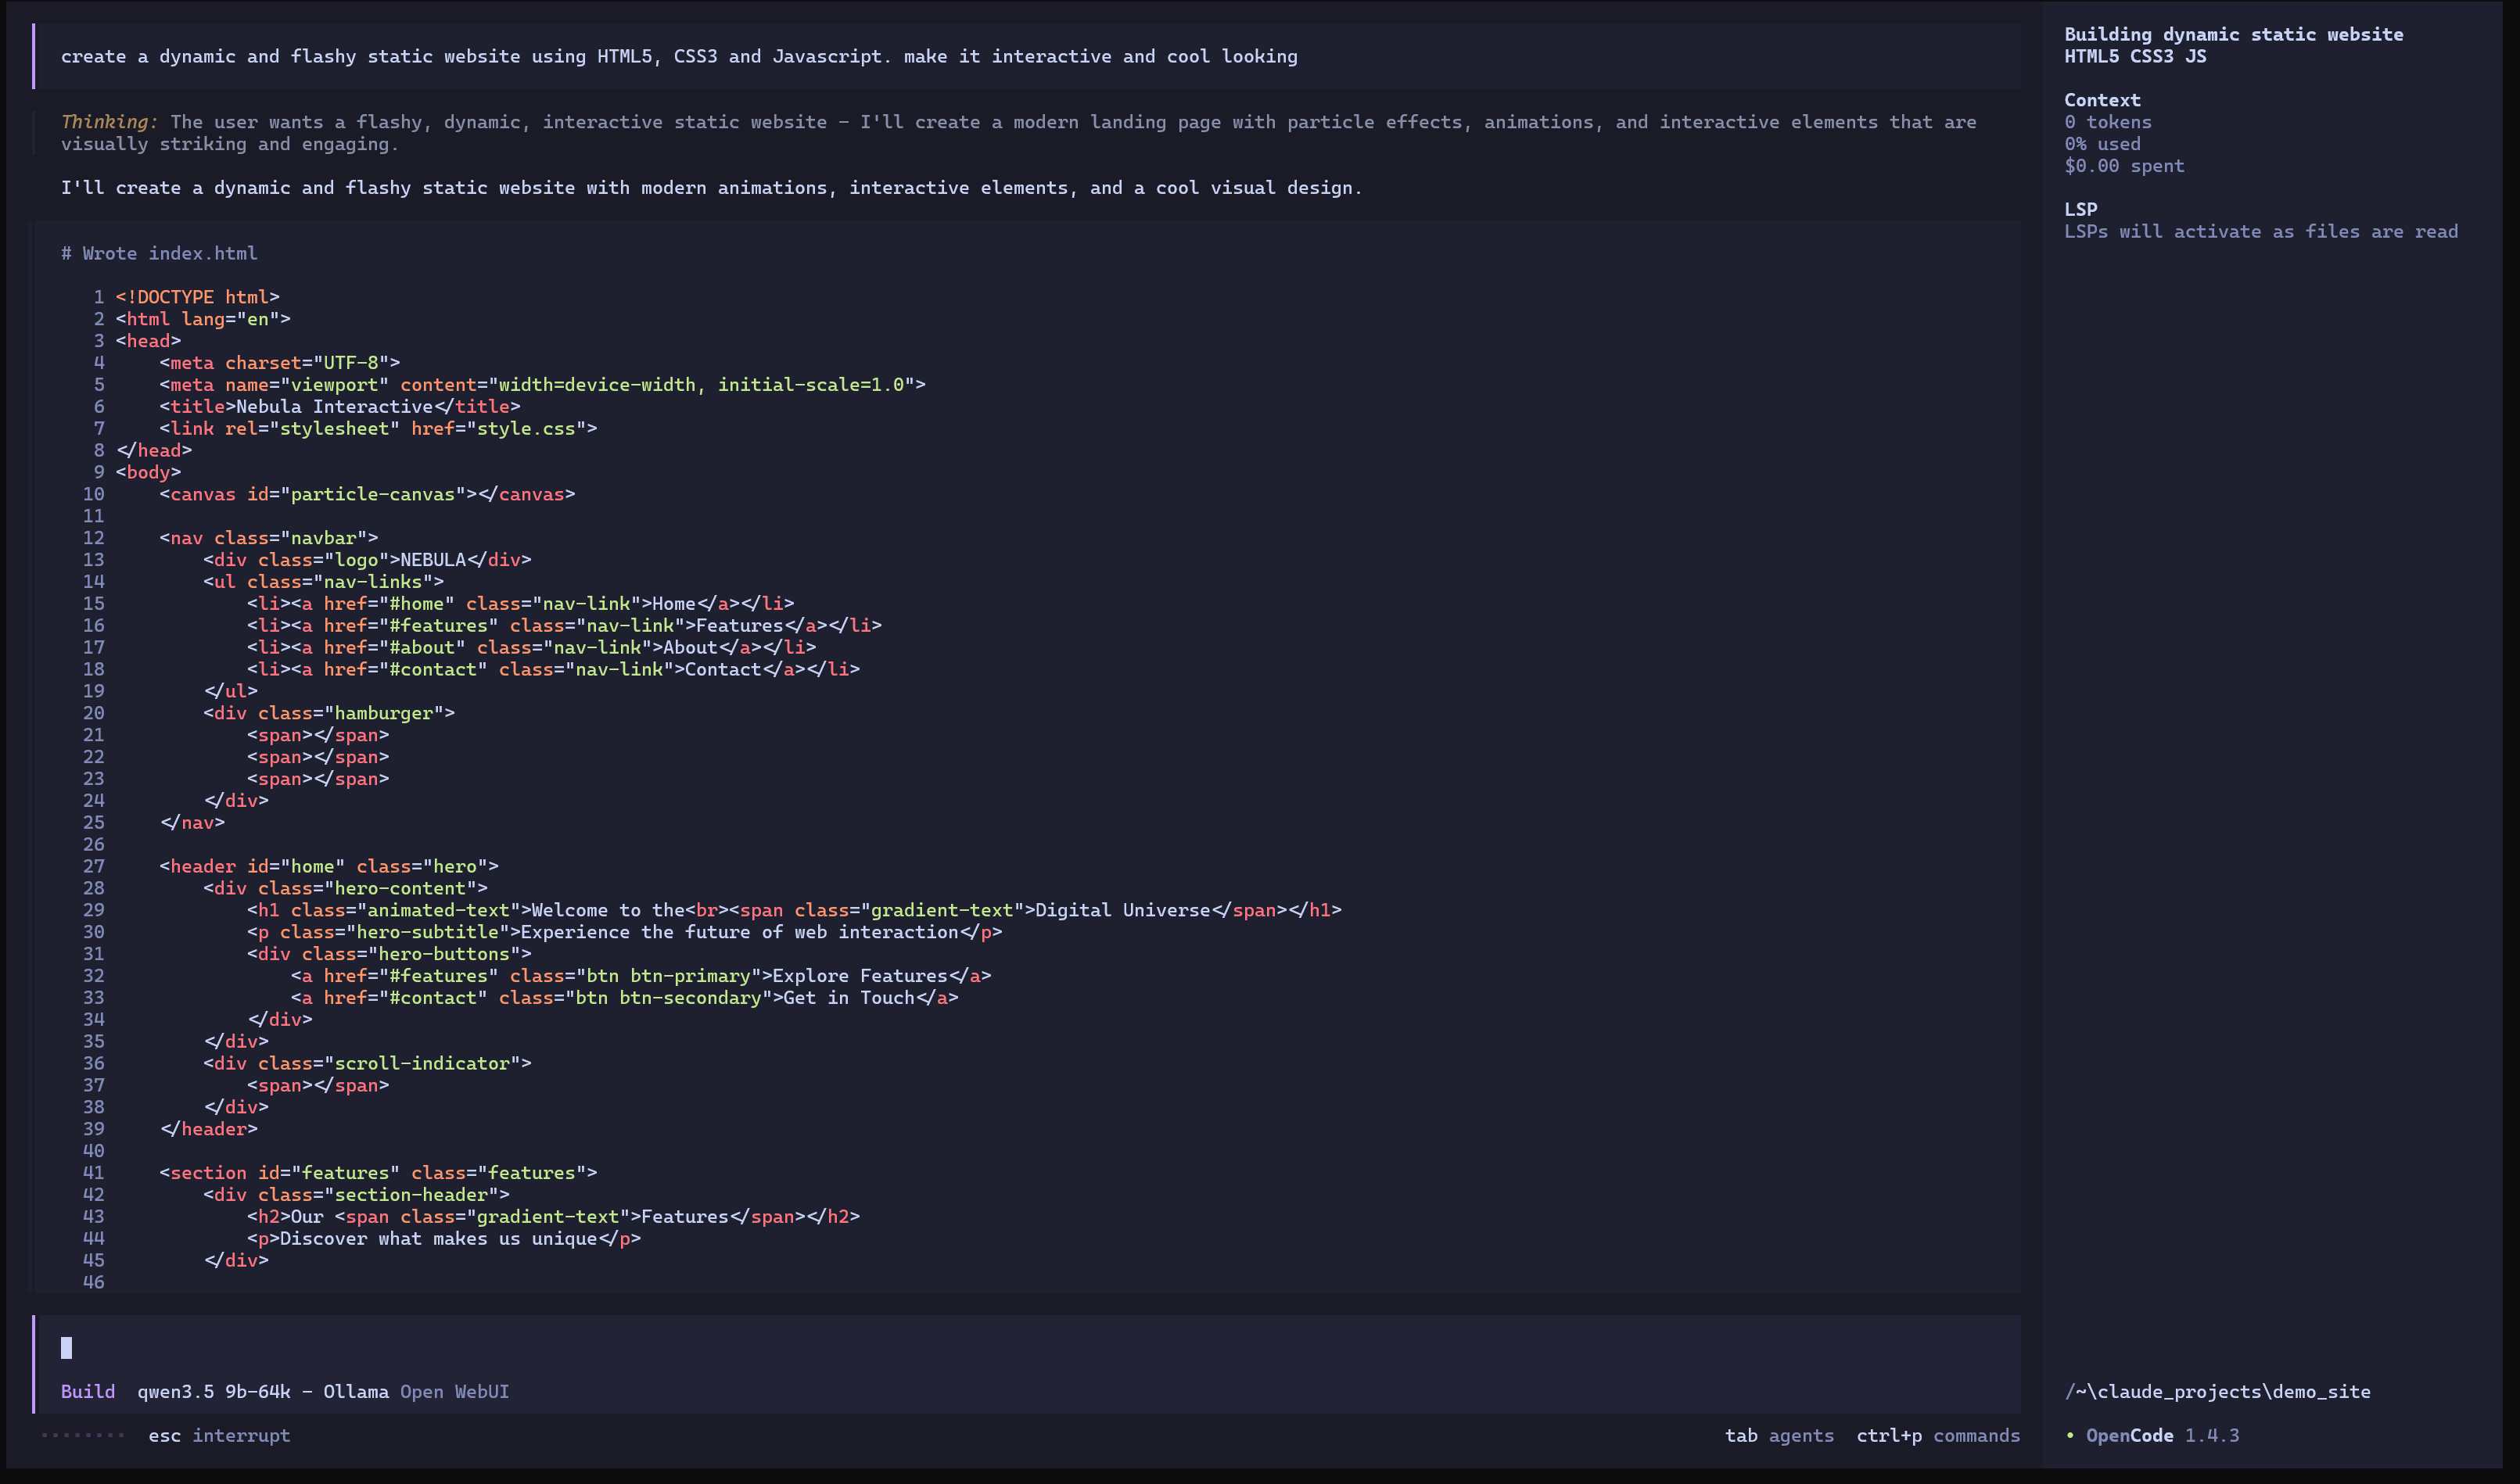The height and width of the screenshot is (1484, 2520).
Task: Click the '#features' nav-link code line
Action: point(564,625)
